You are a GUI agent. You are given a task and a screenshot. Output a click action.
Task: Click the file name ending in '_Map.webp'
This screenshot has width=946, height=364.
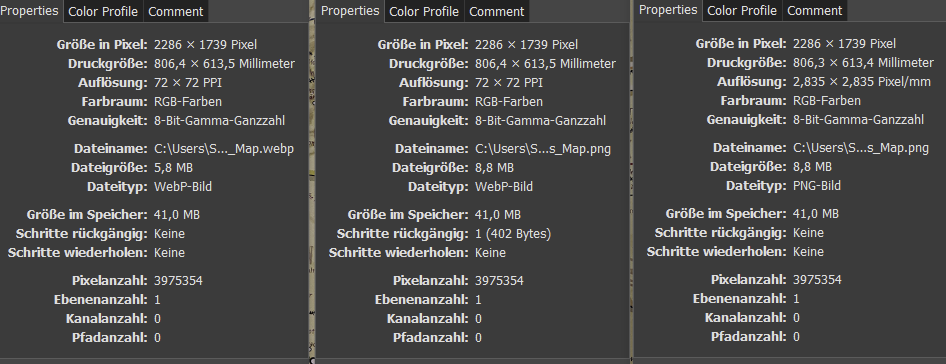[x=224, y=149]
